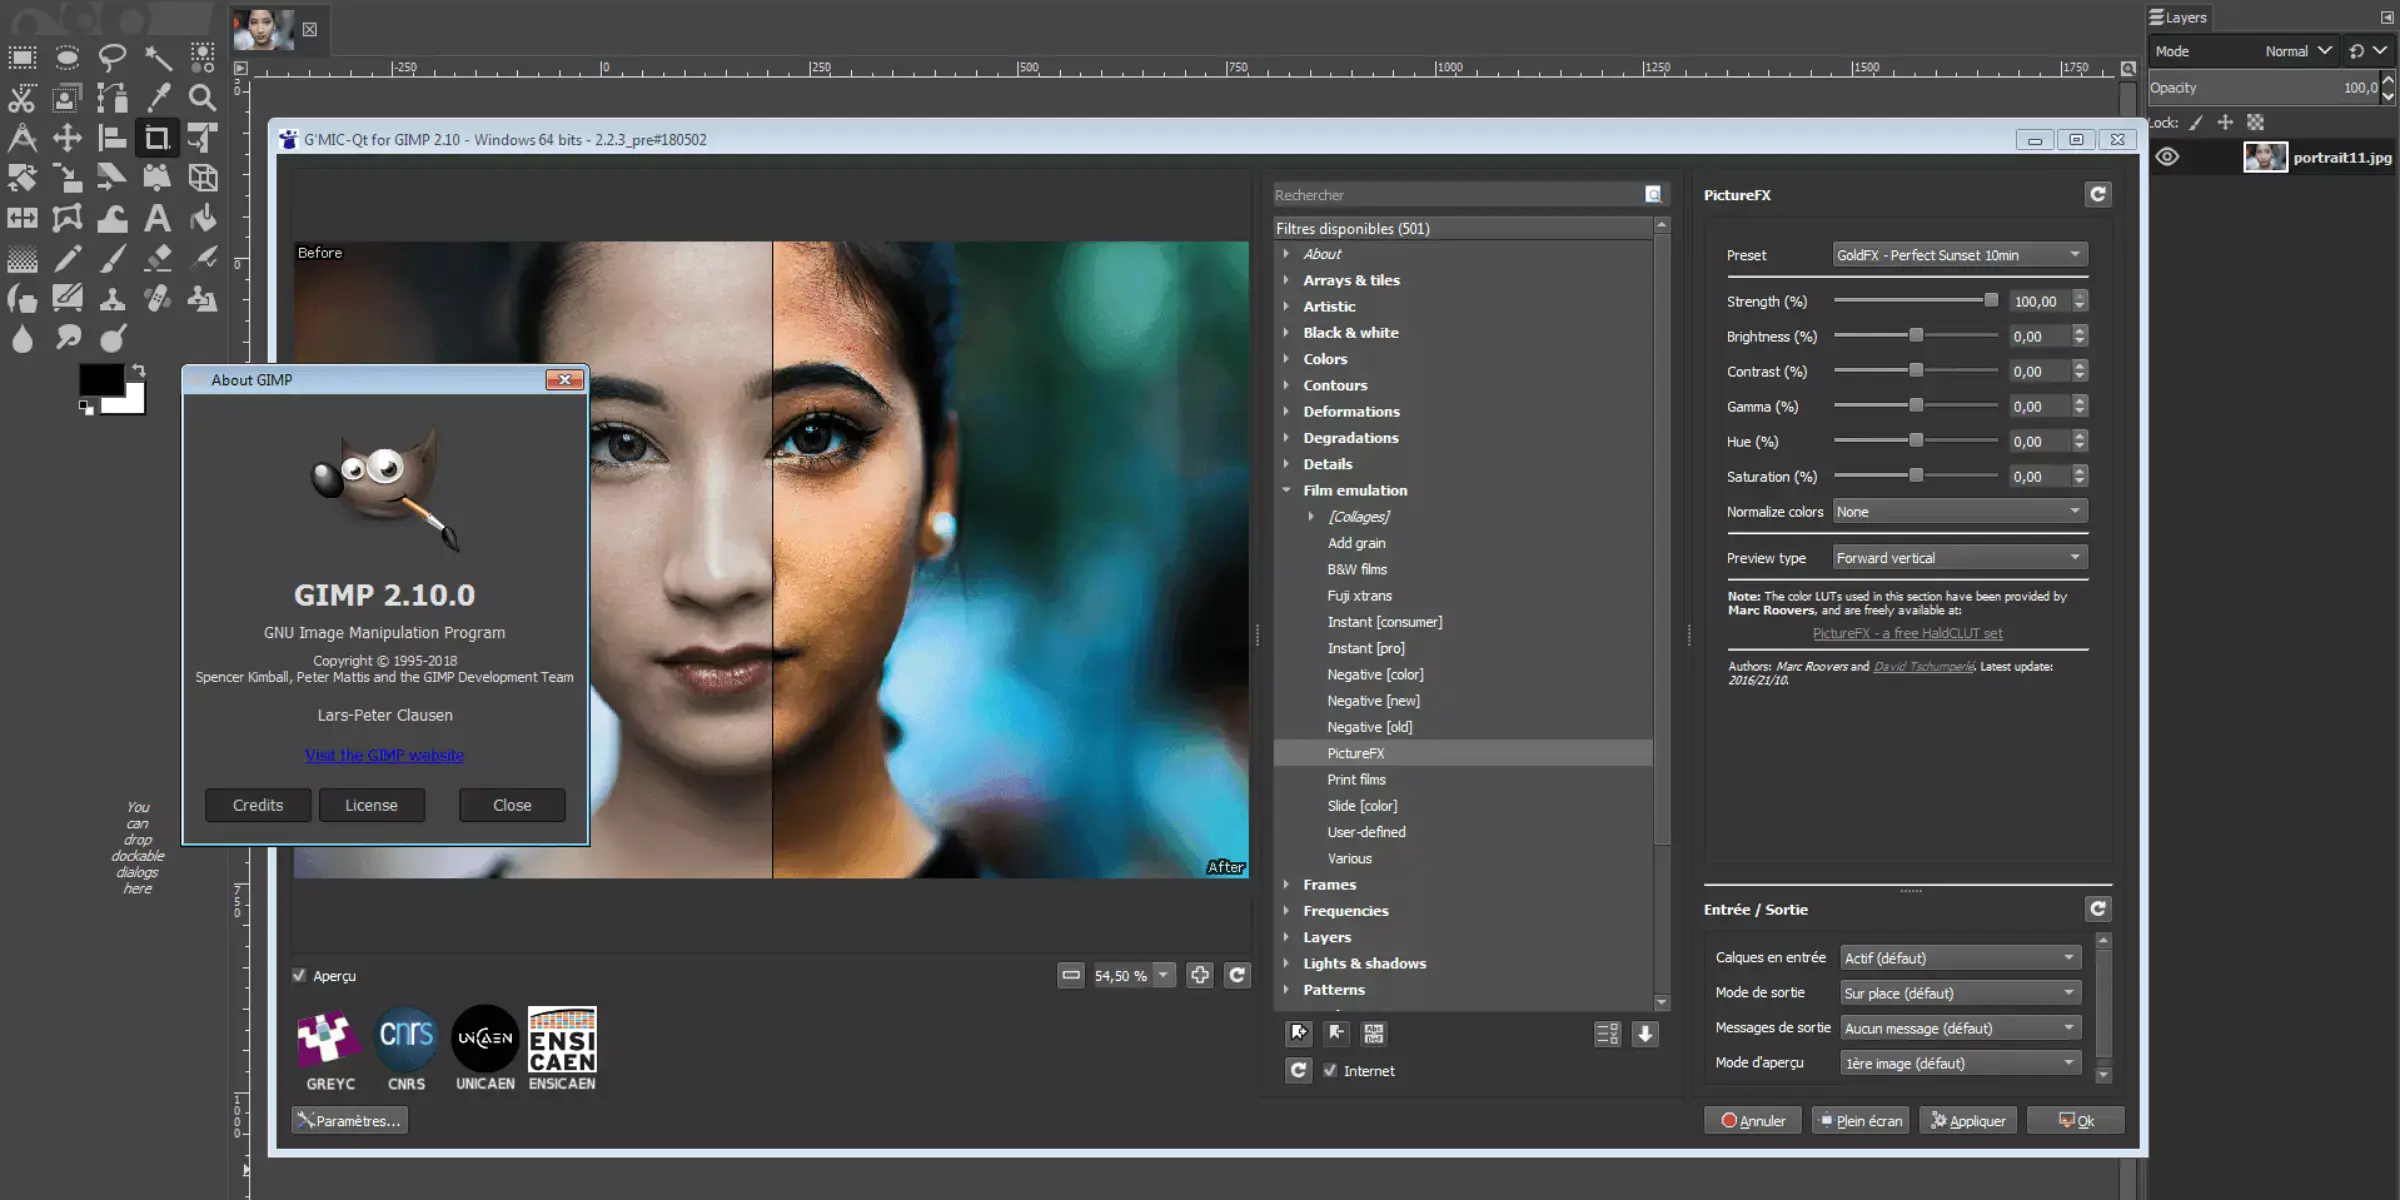
Task: Open the Normalize colors dropdown
Action: pyautogui.click(x=1959, y=510)
